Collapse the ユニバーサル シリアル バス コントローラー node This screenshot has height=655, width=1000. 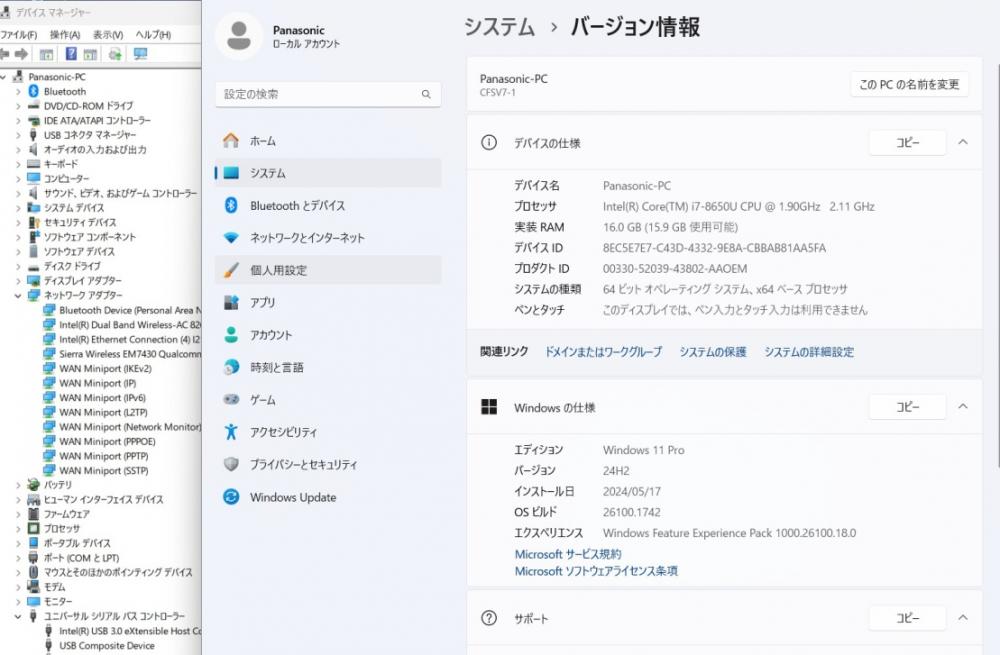pyautogui.click(x=18, y=616)
